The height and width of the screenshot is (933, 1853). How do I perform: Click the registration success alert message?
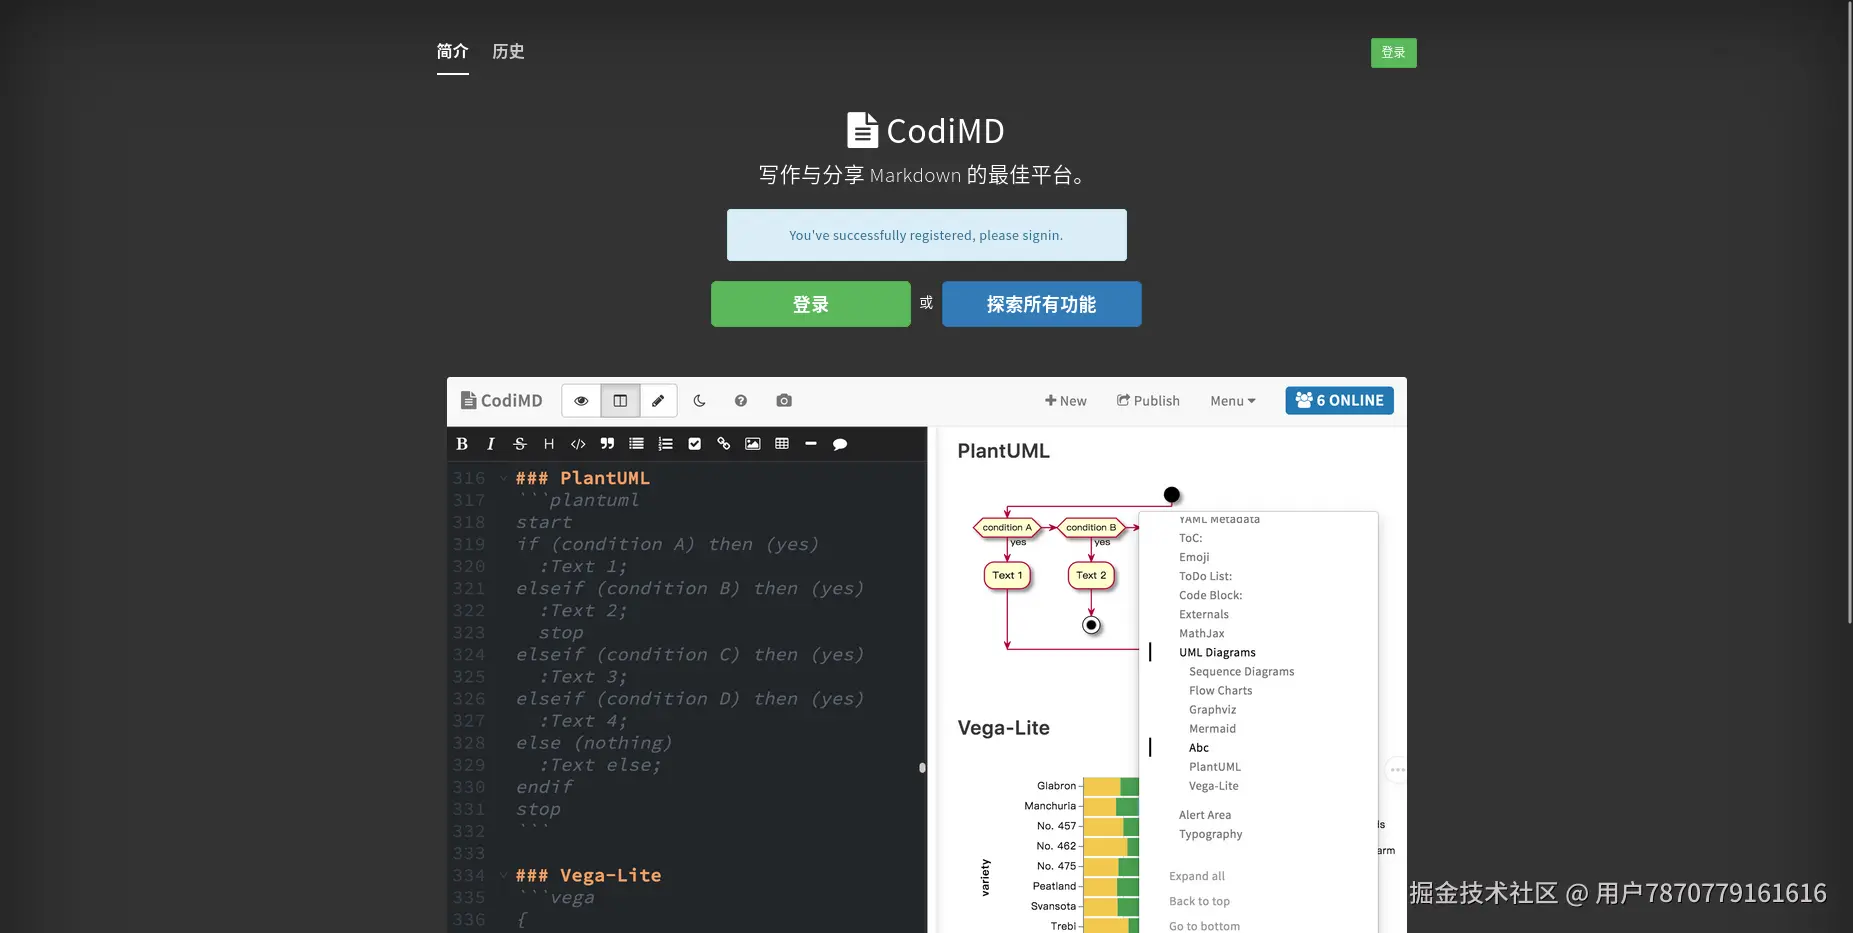click(927, 235)
